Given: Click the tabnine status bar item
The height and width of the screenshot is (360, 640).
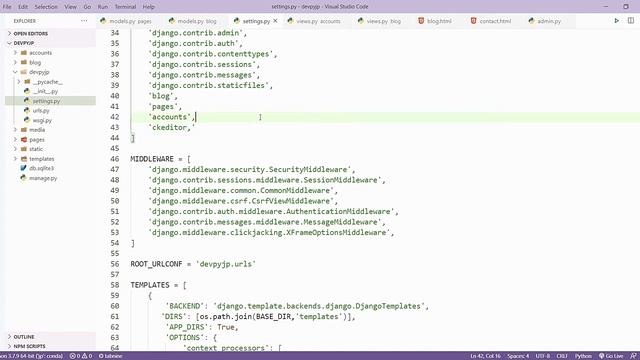Looking at the screenshot, I should tap(111, 356).
